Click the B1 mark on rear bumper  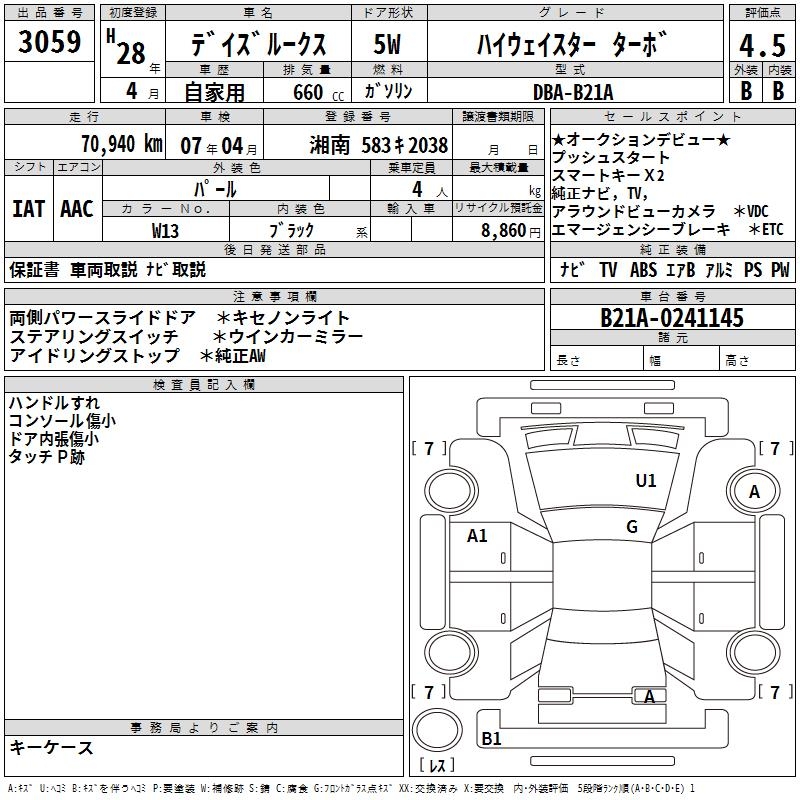click(x=491, y=738)
